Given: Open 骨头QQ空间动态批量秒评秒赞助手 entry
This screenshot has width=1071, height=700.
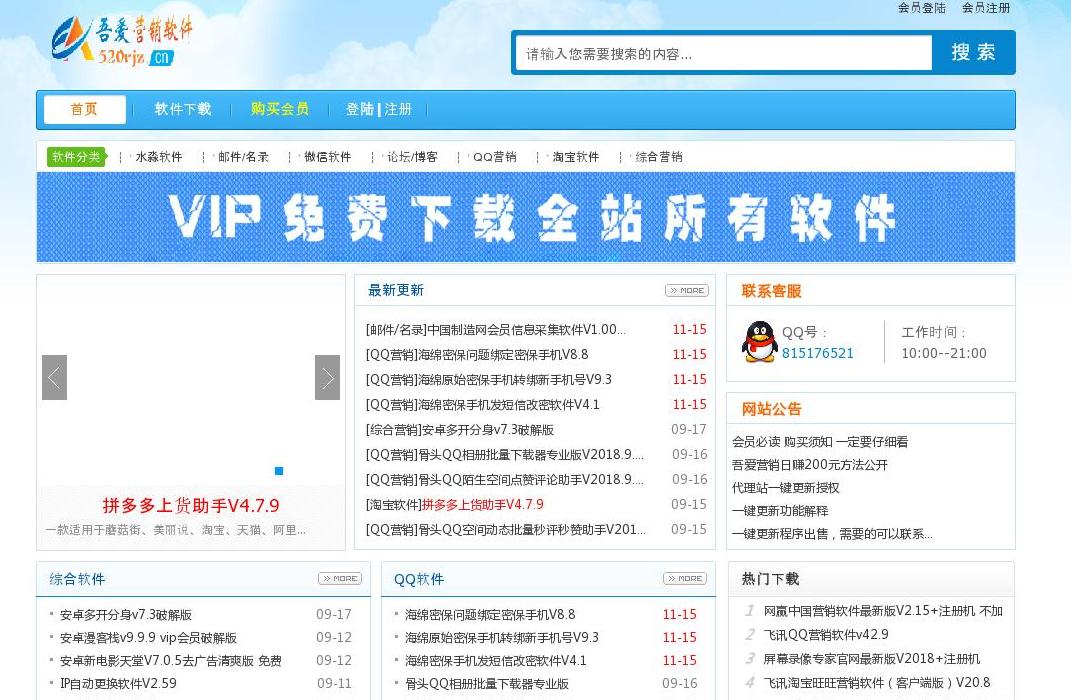Looking at the screenshot, I should point(505,529).
